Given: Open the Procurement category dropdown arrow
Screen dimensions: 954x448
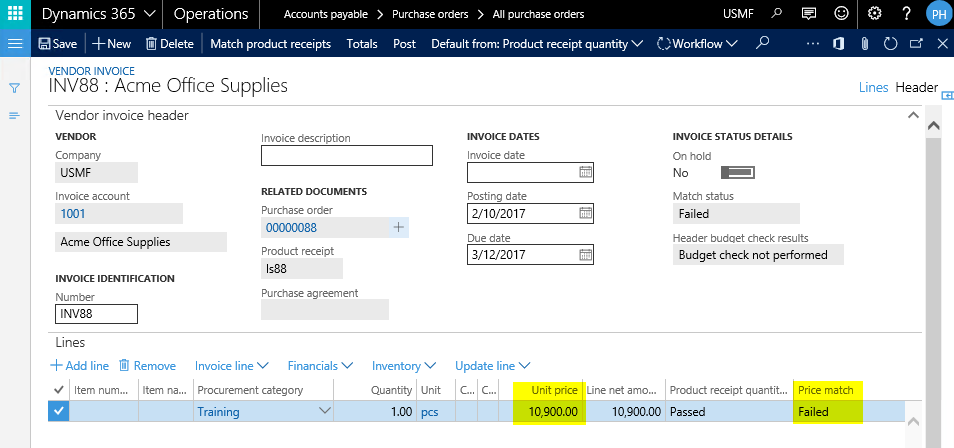Looking at the screenshot, I should point(323,411).
